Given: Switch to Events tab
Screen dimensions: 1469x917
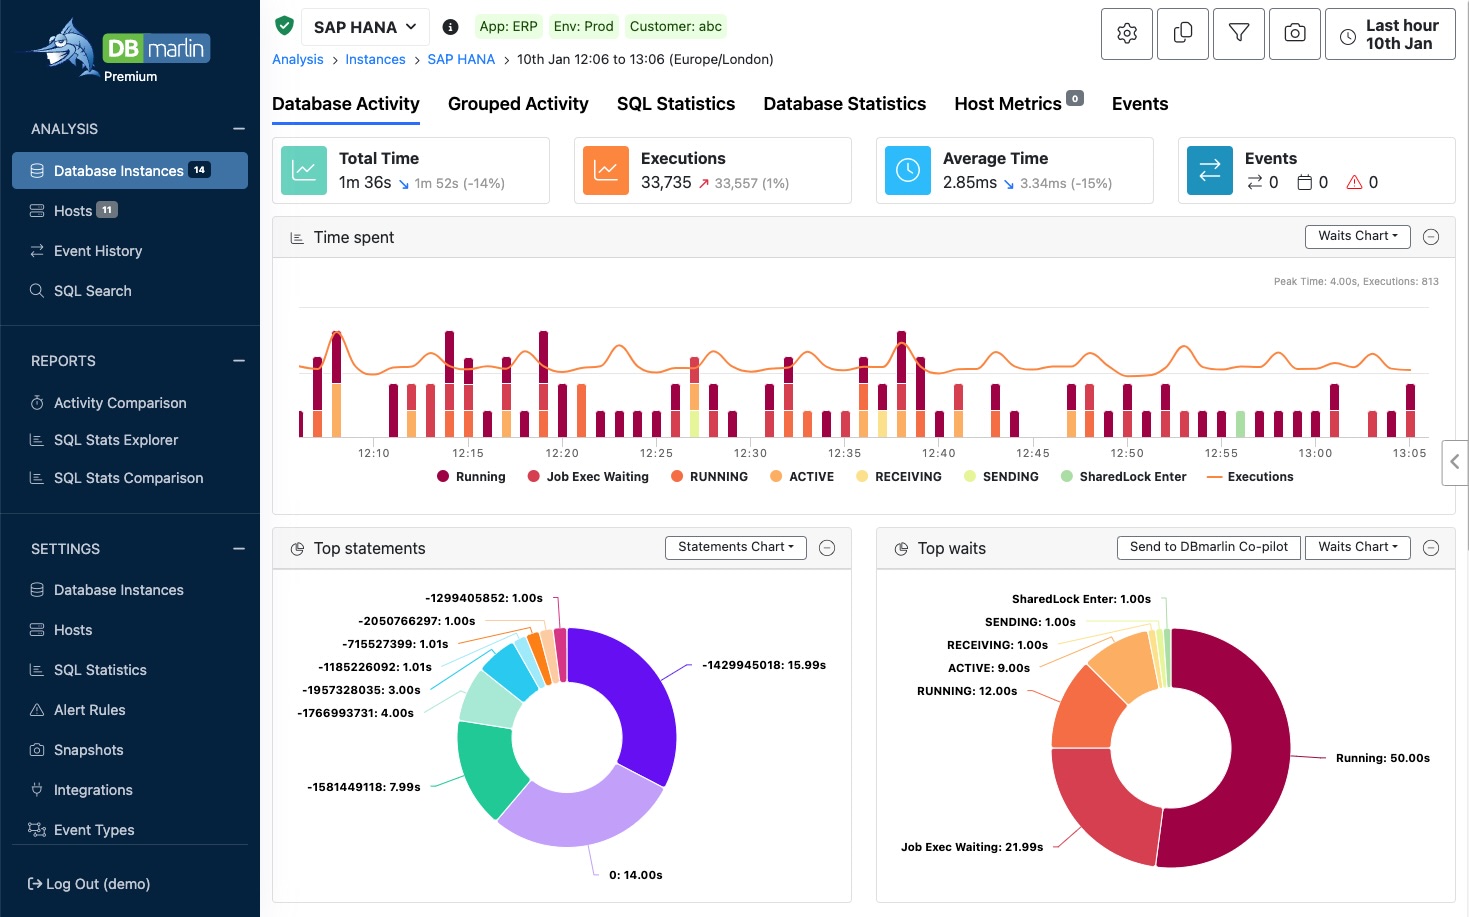Looking at the screenshot, I should (x=1140, y=104).
